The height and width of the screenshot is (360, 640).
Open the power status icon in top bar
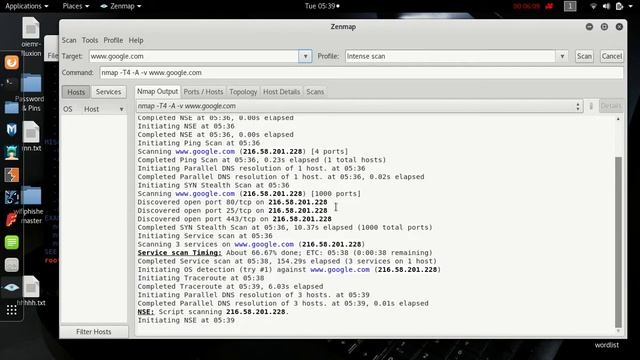point(619,6)
